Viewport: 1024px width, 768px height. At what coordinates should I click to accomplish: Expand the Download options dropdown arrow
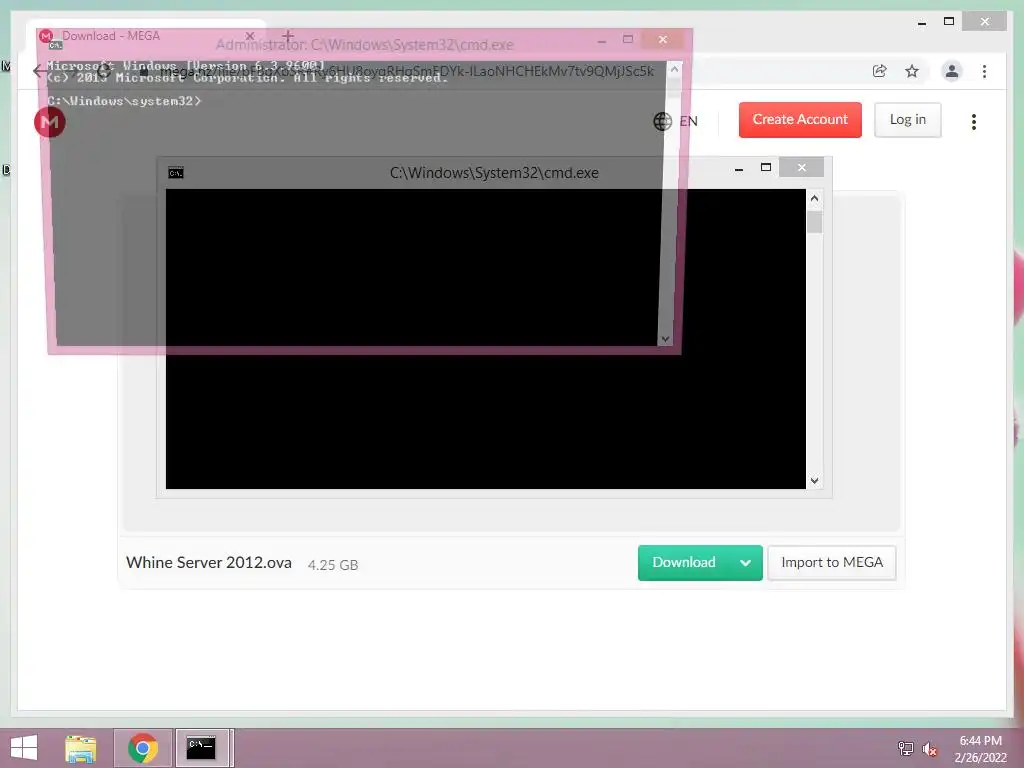[745, 563]
